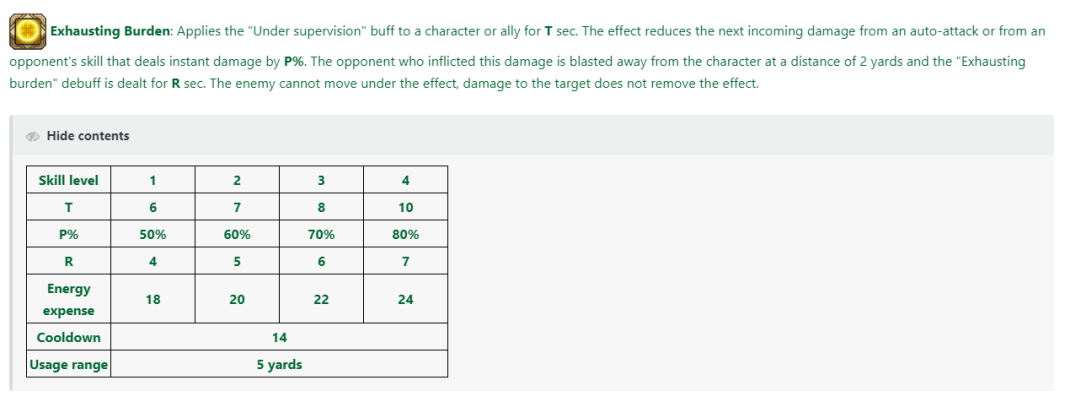1065x402 pixels.
Task: Click the 5 yards usage range cell
Action: [279, 365]
